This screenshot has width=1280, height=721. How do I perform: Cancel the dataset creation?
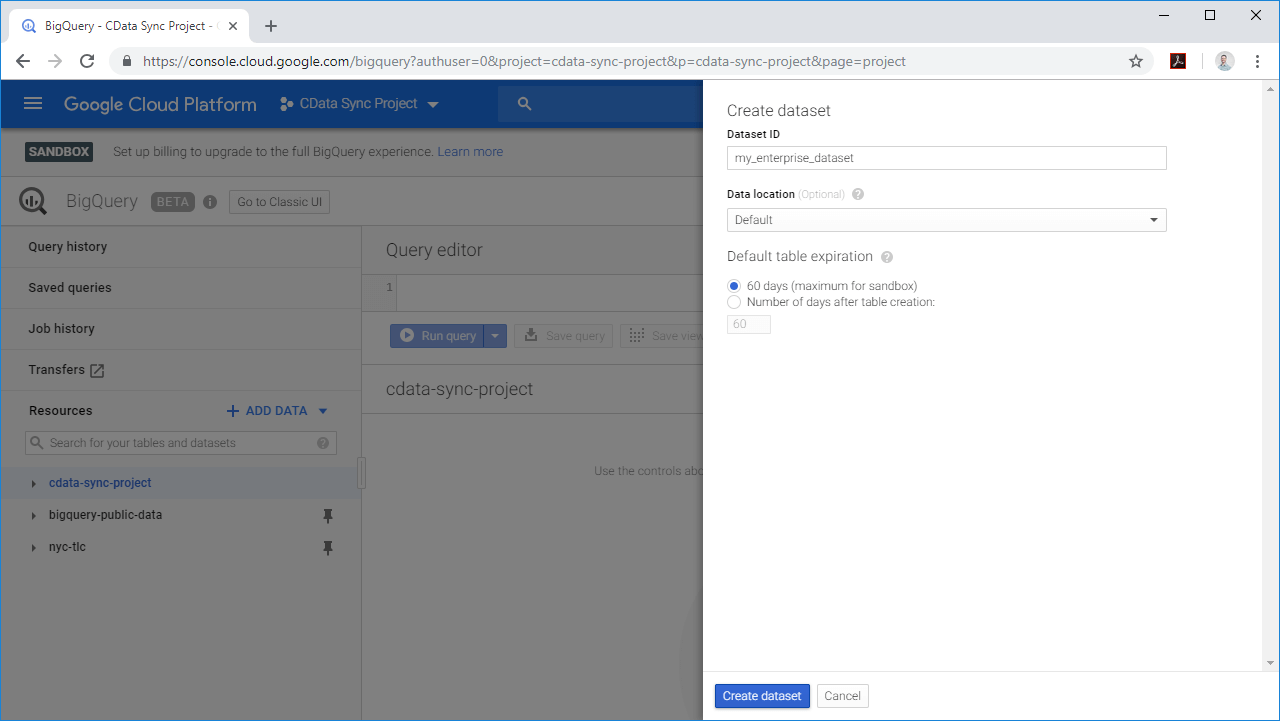[842, 696]
